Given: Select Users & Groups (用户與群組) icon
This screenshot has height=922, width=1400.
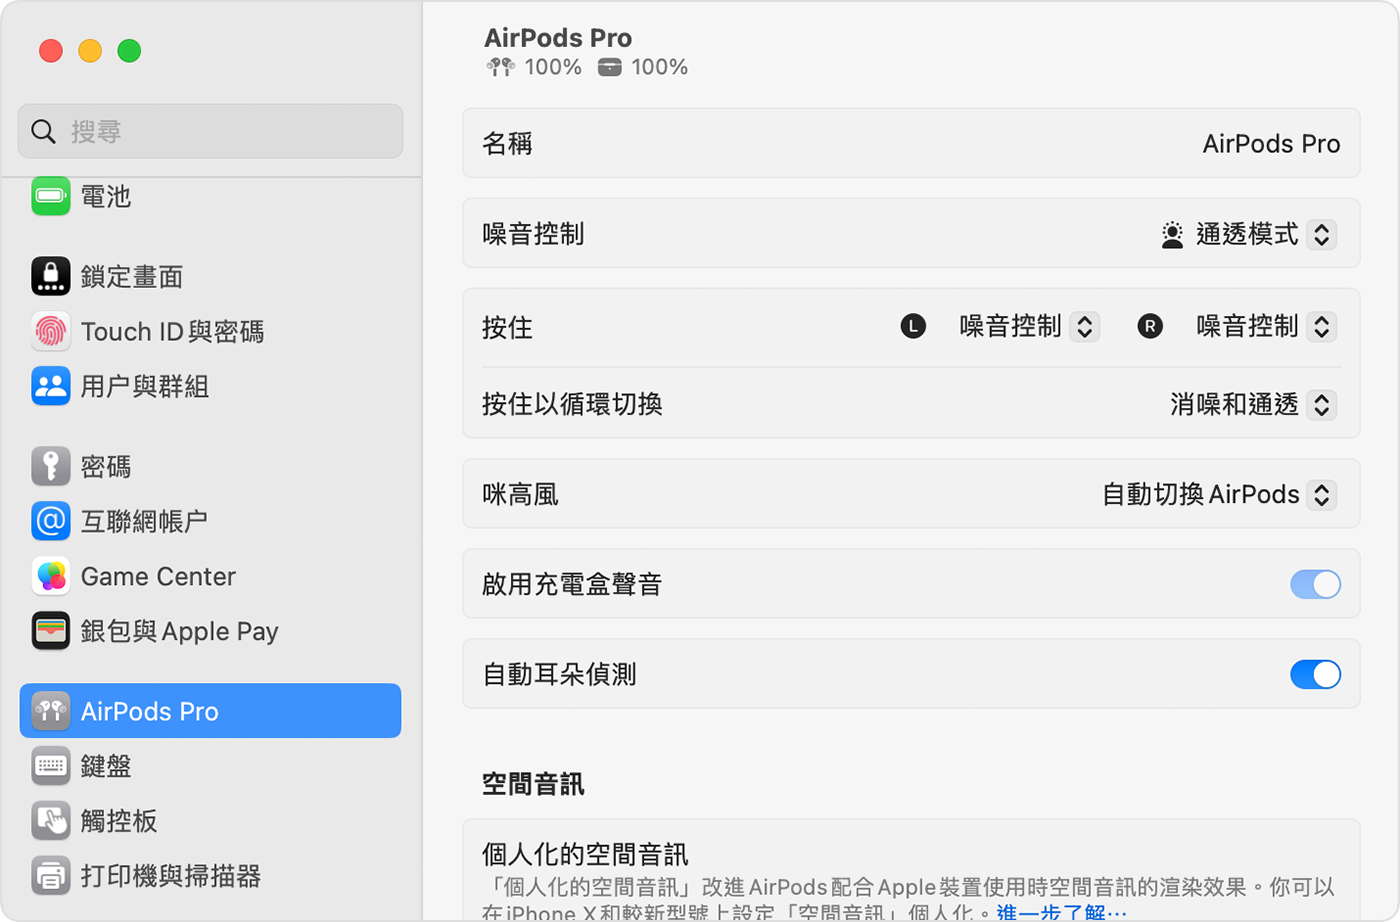Looking at the screenshot, I should click(51, 386).
